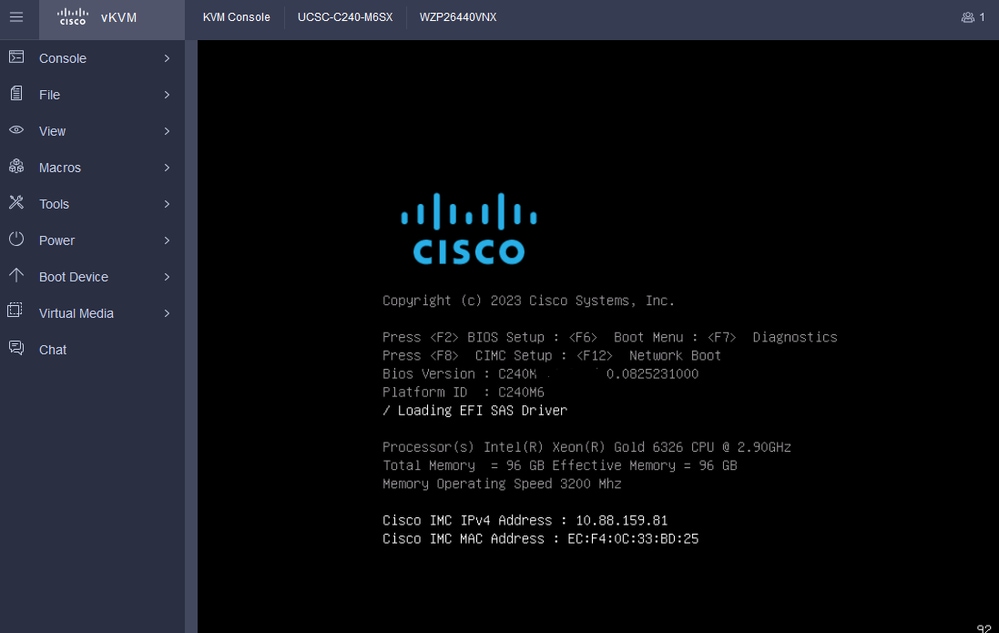Click the Platform ID C240M6 line
The image size is (999, 633).
tap(463, 392)
